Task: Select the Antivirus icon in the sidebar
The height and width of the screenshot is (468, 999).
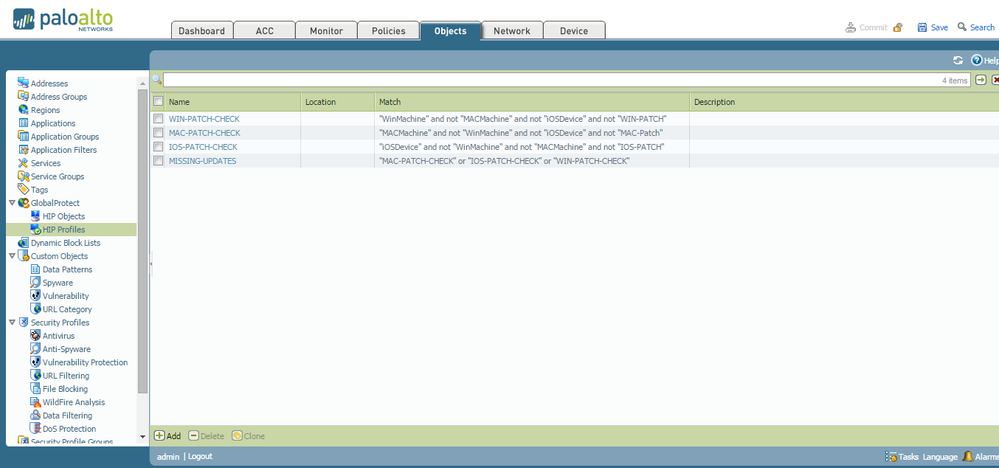Action: pyautogui.click(x=35, y=336)
